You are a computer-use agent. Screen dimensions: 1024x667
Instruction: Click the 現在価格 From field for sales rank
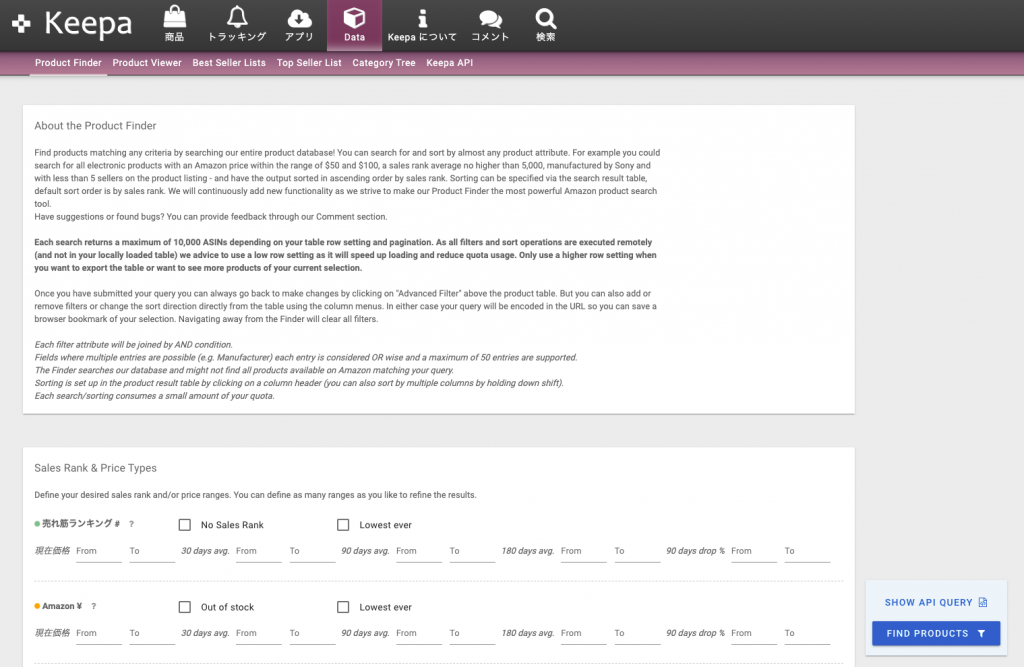click(x=98, y=551)
